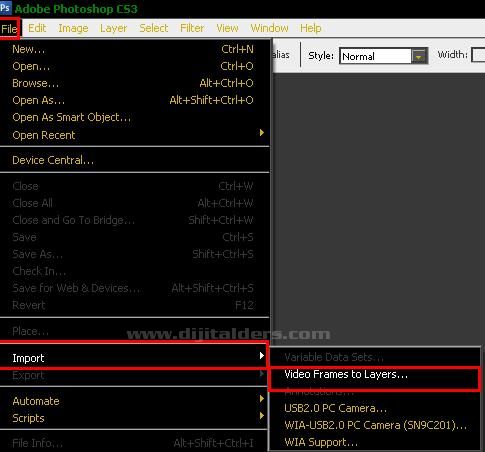This screenshot has height=452, width=485.
Task: Open the Filter menu
Action: click(192, 28)
